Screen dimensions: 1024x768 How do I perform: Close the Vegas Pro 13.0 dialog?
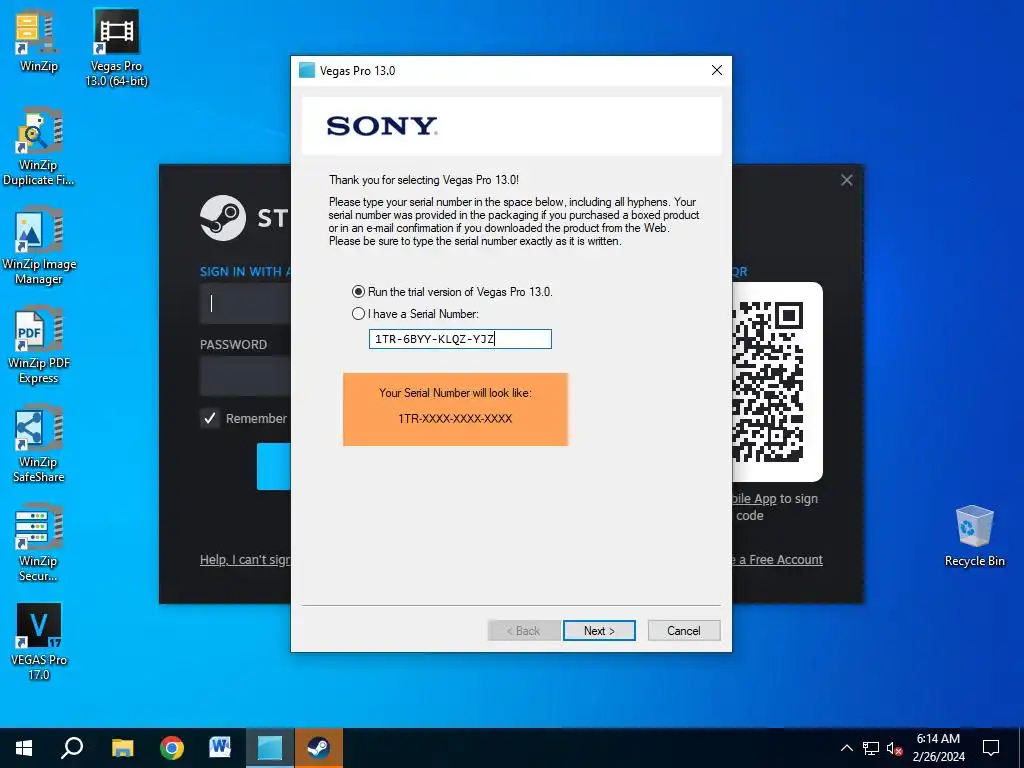[x=716, y=71]
